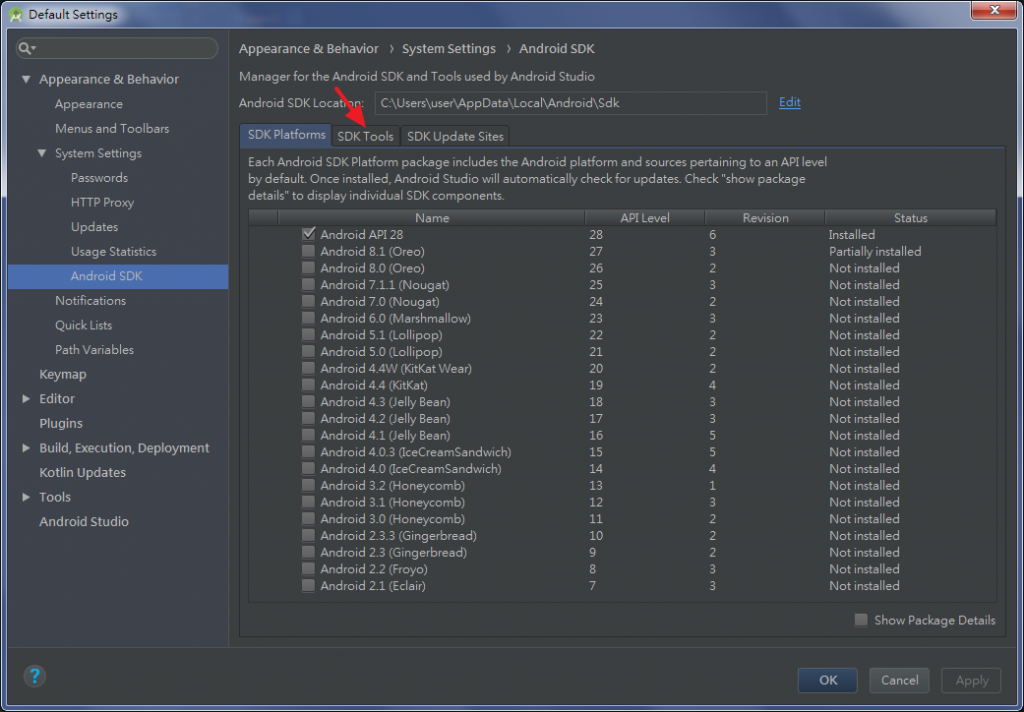This screenshot has height=712, width=1024.
Task: Select 'Android 3.0 (Honeycomb)' row name
Action: coord(392,519)
